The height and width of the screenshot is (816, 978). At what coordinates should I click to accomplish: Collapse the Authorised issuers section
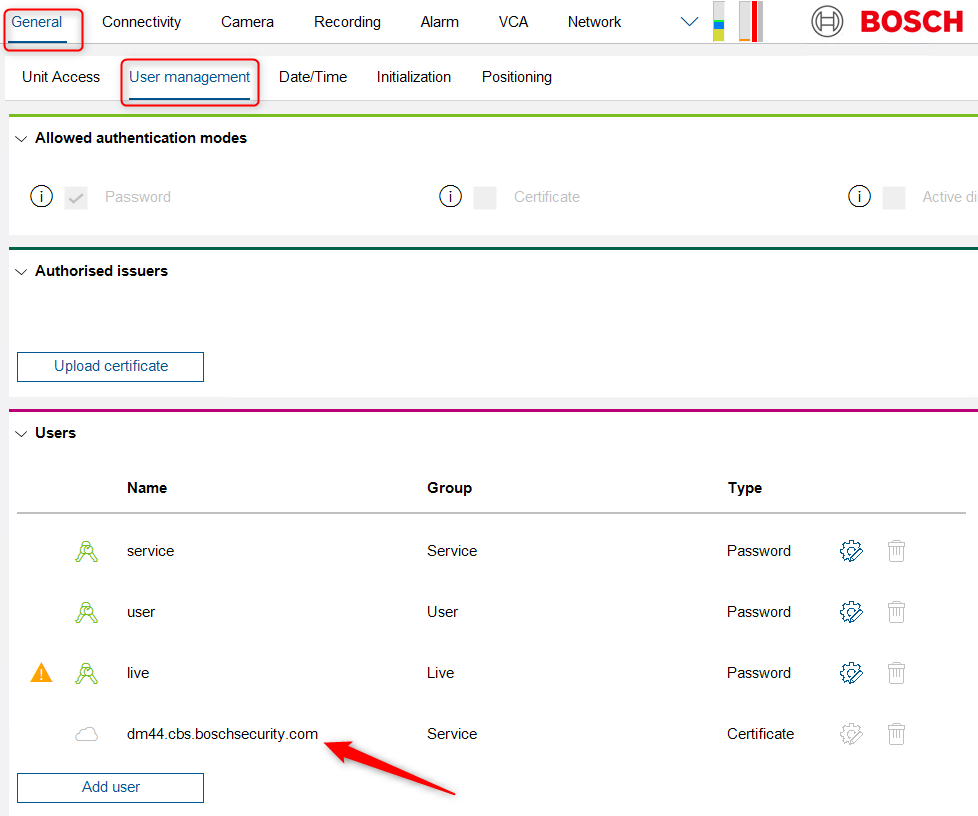click(22, 272)
